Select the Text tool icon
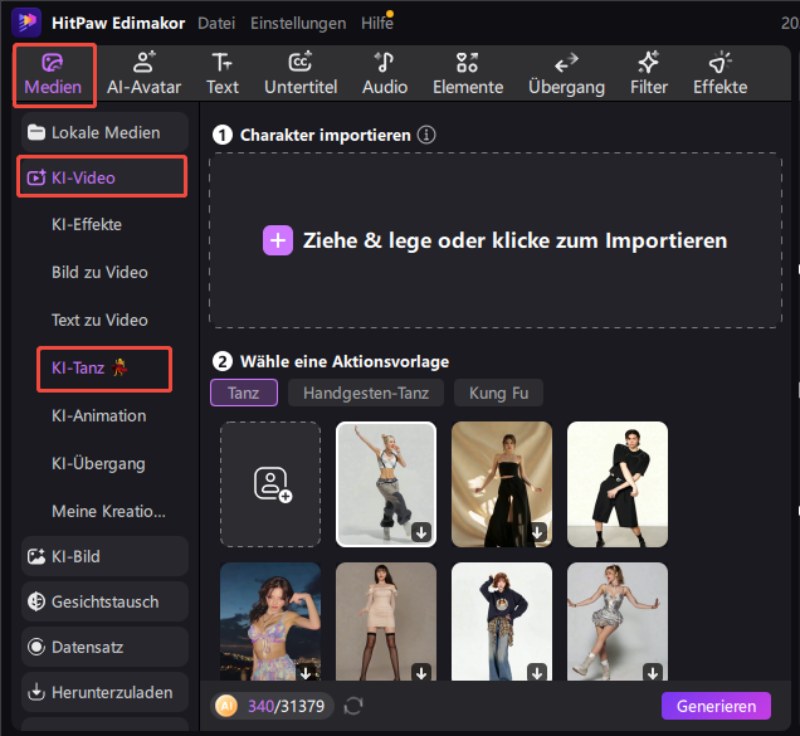The width and height of the screenshot is (800, 736). coord(222,74)
